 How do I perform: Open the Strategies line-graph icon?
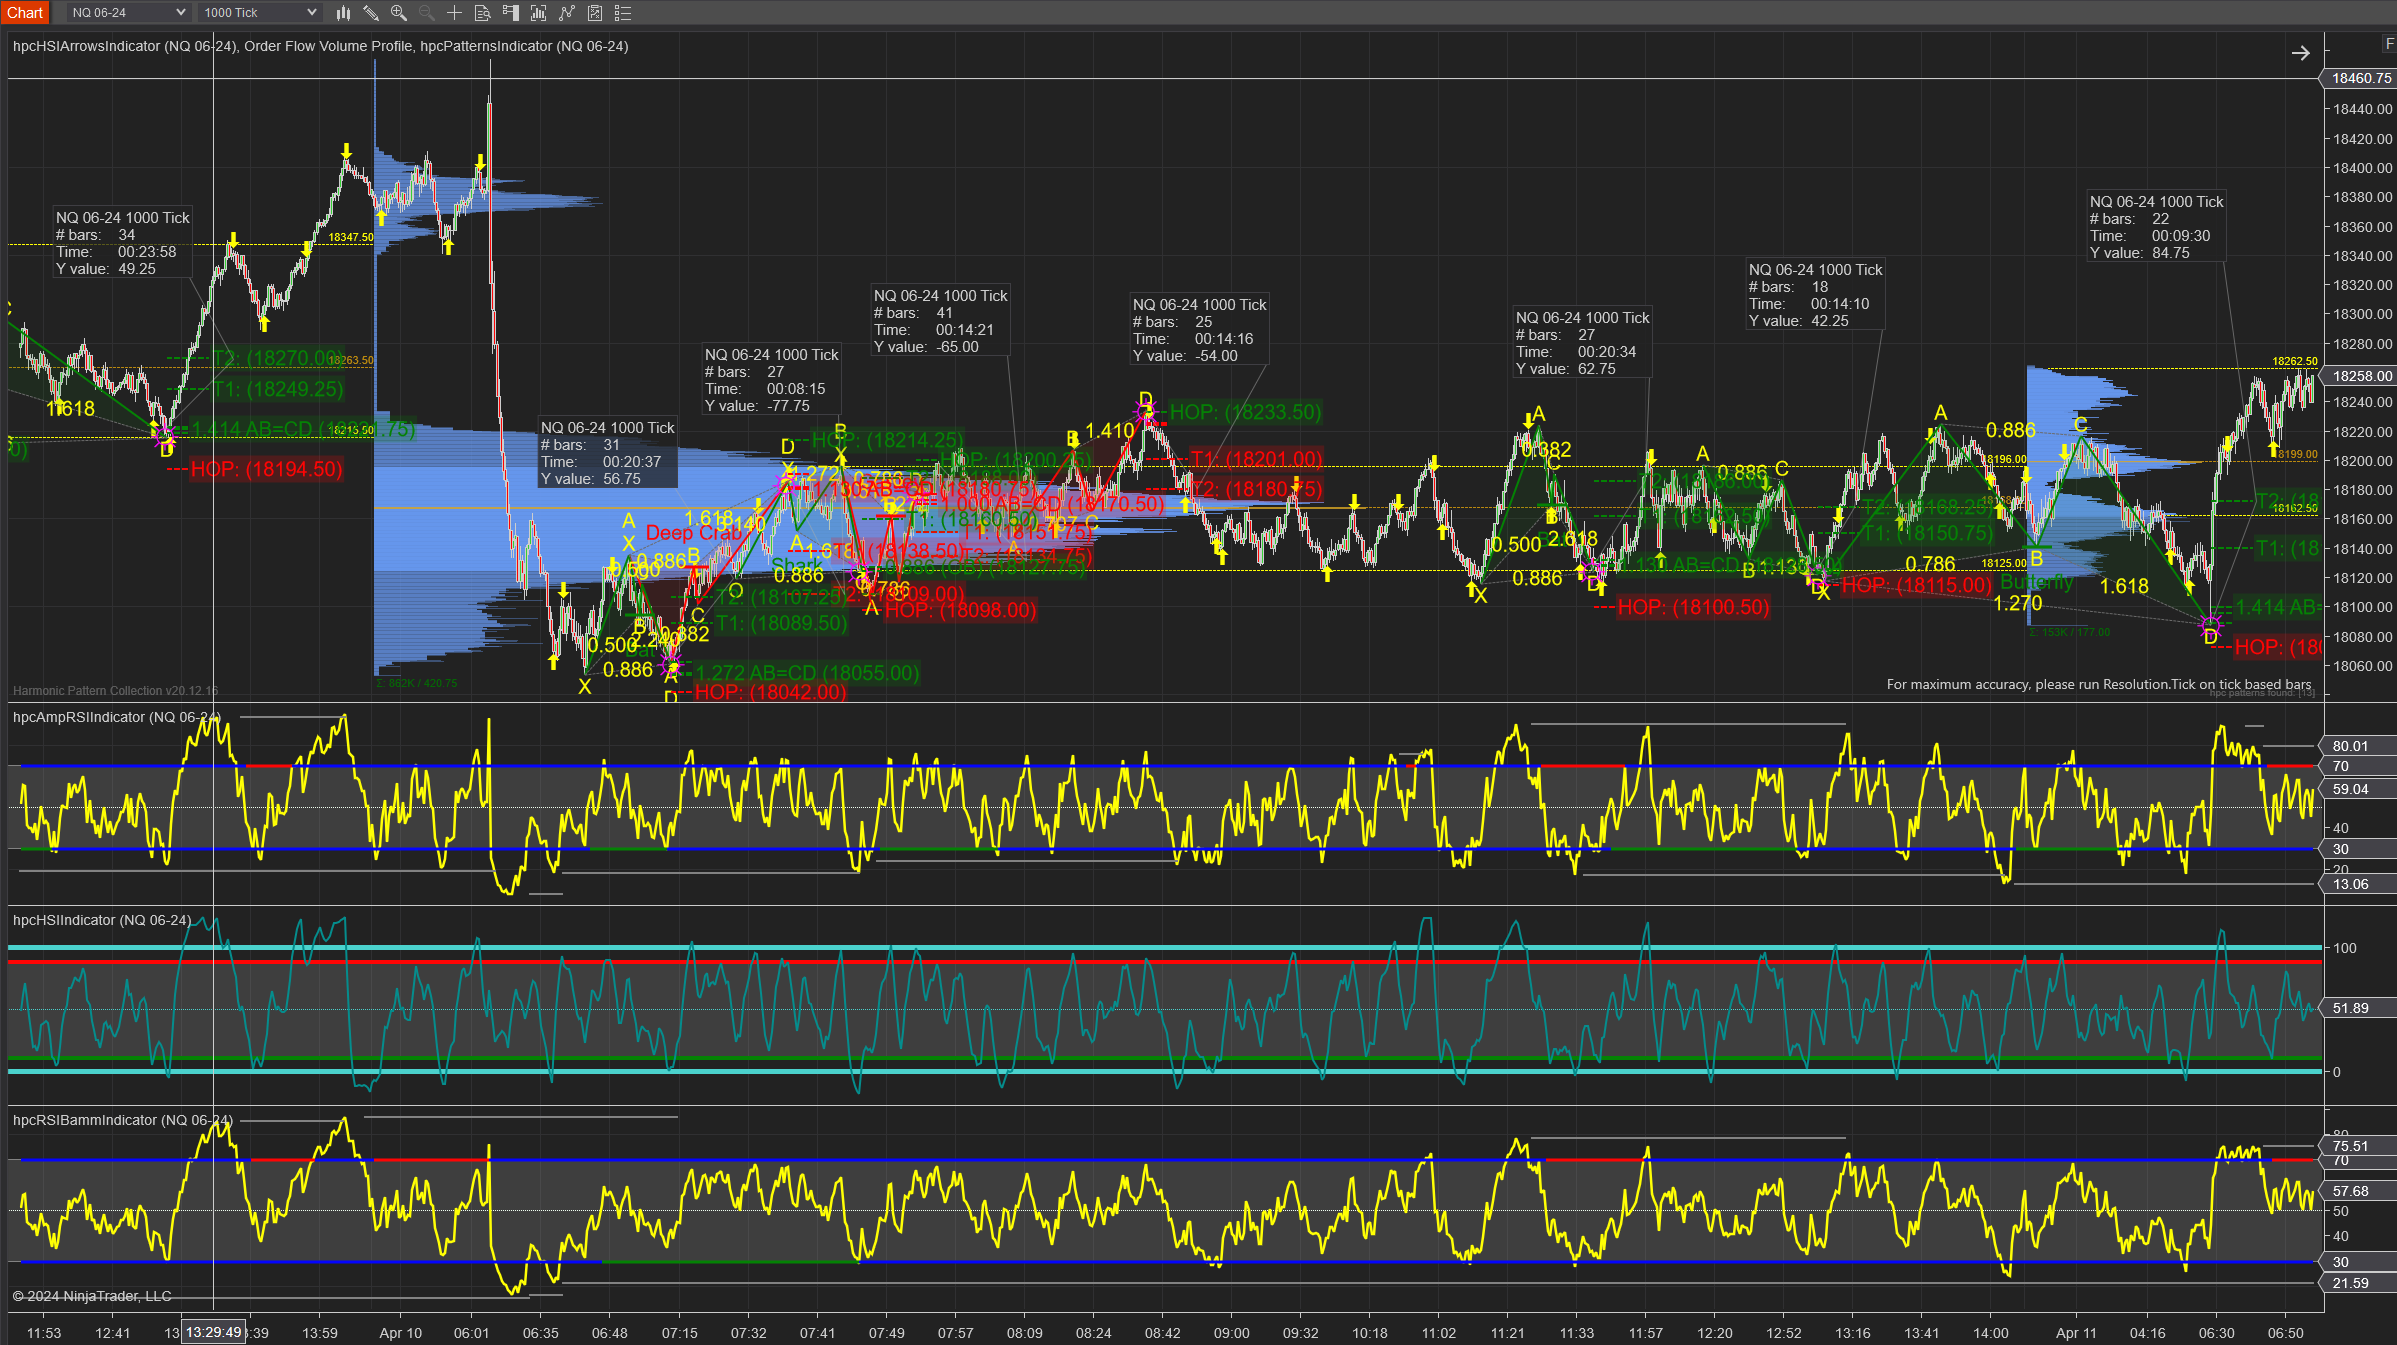(x=567, y=13)
